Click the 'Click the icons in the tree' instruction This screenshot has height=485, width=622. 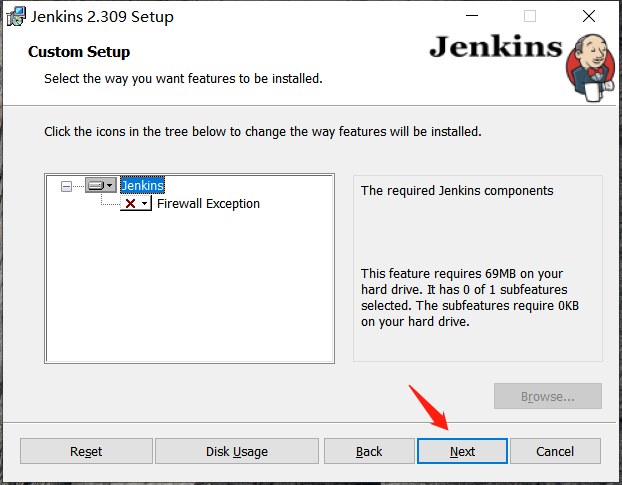point(263,132)
